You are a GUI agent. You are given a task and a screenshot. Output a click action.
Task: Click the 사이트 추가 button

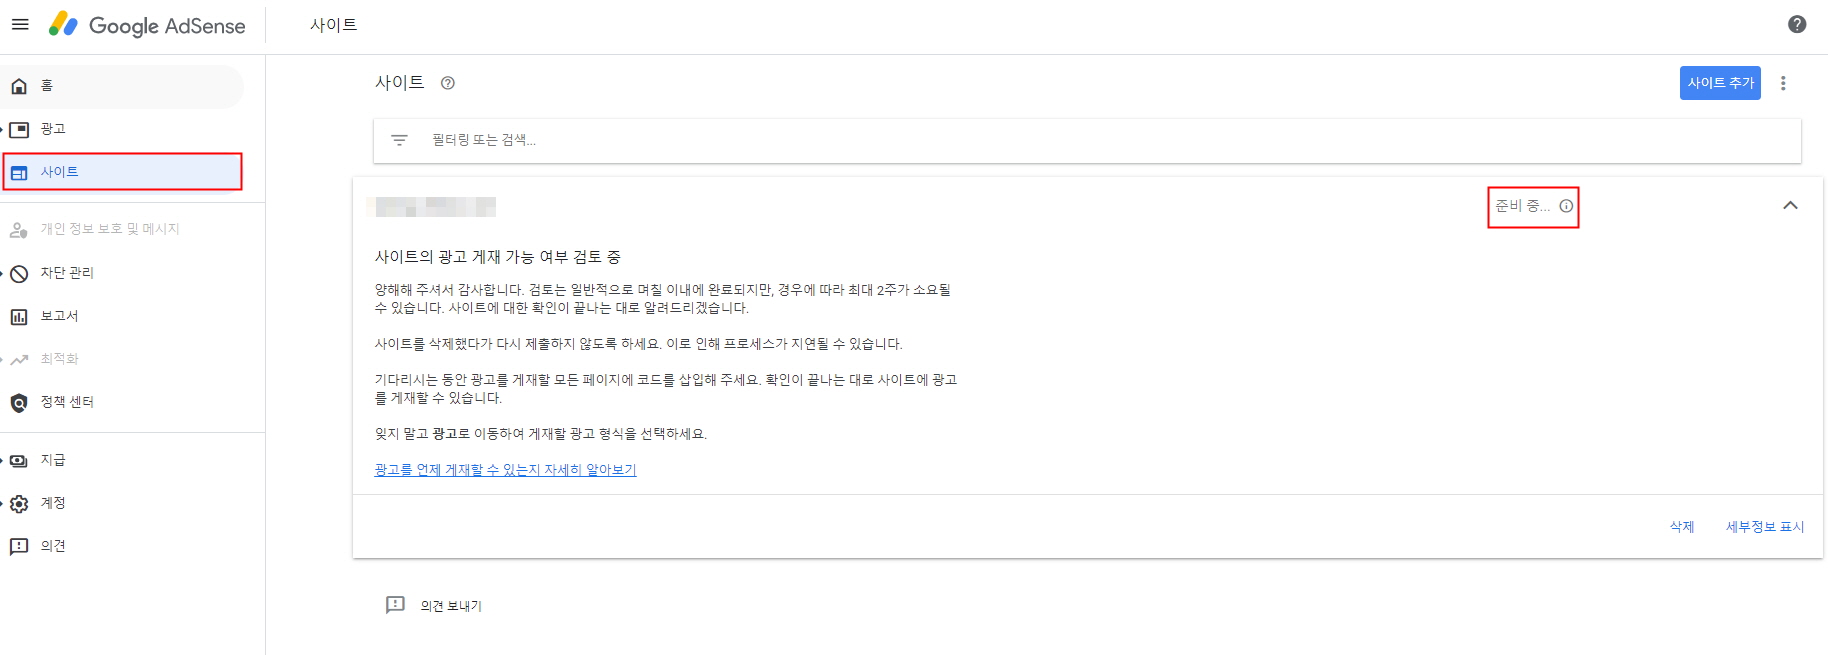point(1720,84)
